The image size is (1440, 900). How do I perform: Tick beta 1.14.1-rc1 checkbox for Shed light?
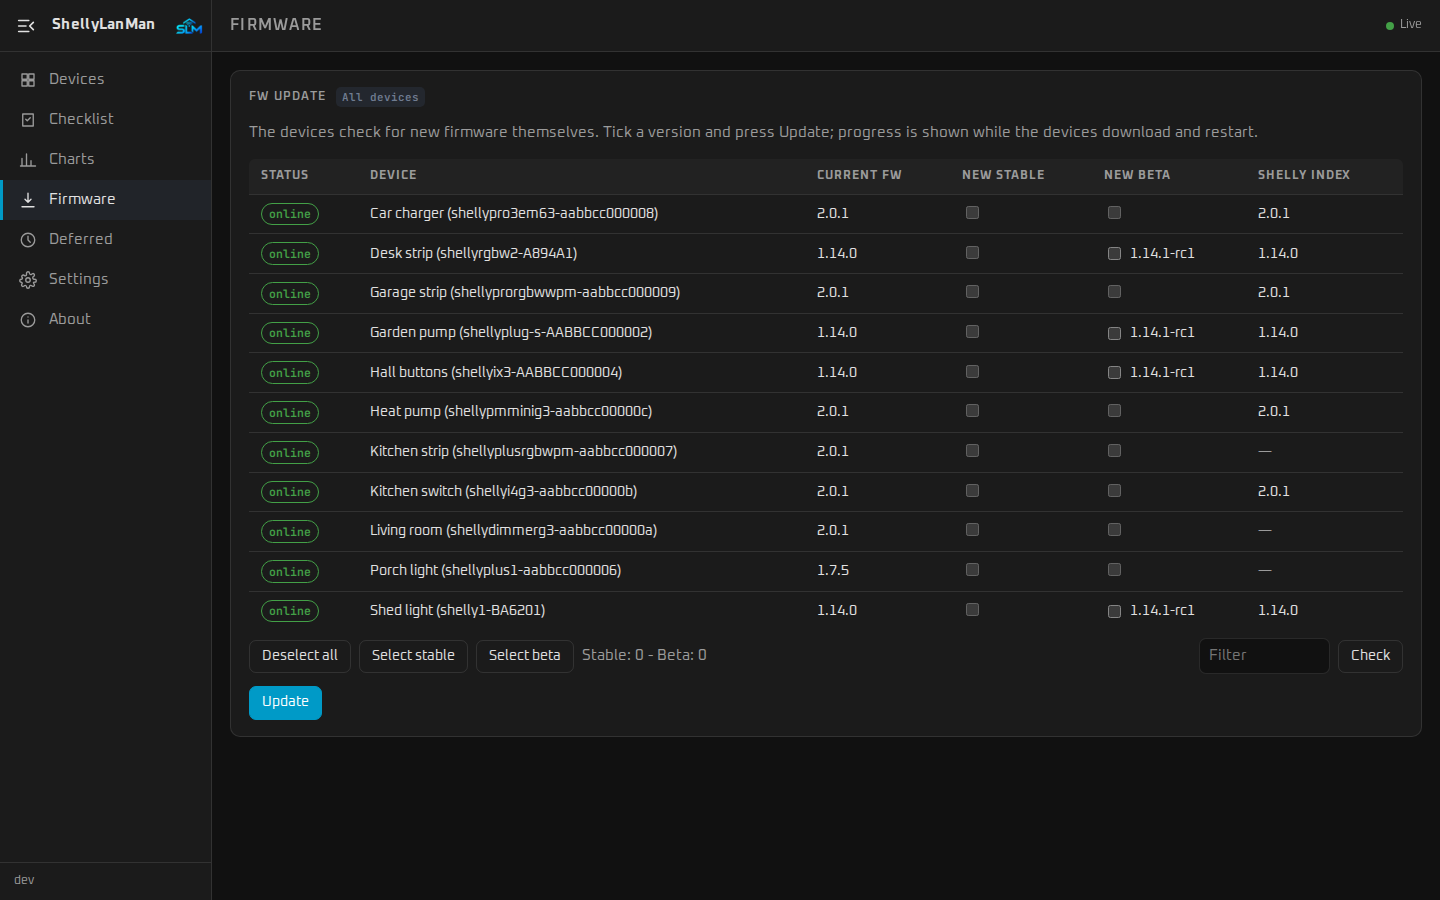(1114, 611)
